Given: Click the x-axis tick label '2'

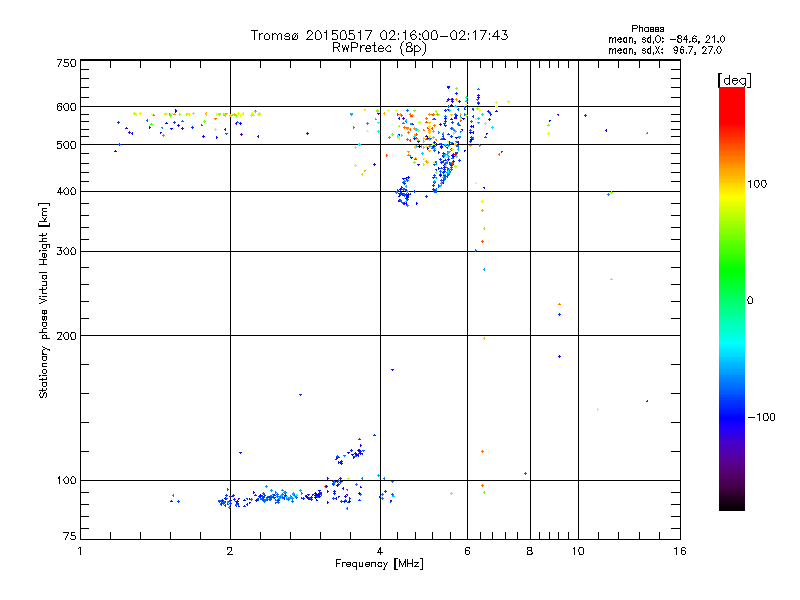Looking at the screenshot, I should pos(230,551).
